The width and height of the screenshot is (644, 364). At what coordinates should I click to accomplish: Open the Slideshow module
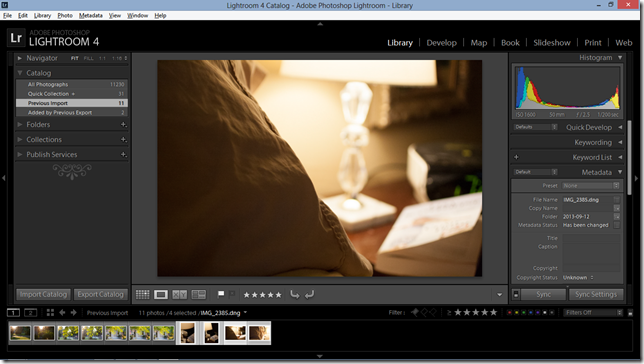552,43
